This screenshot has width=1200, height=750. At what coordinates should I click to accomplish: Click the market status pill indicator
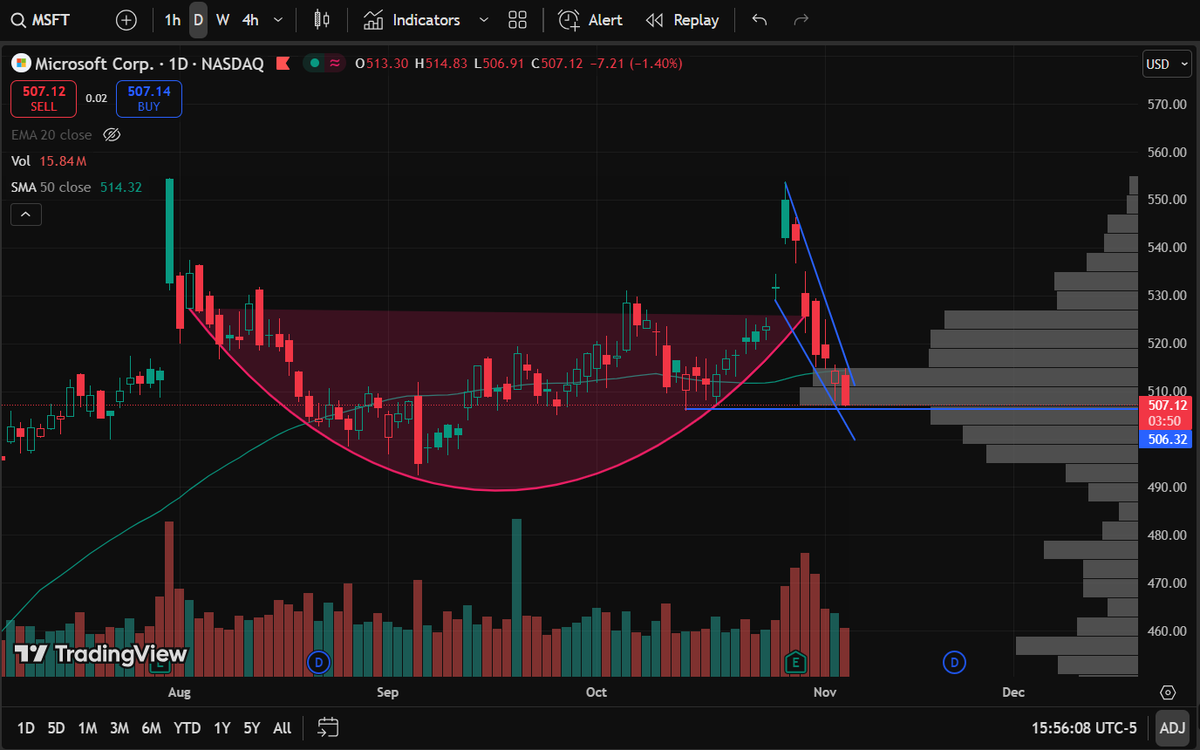pos(326,63)
